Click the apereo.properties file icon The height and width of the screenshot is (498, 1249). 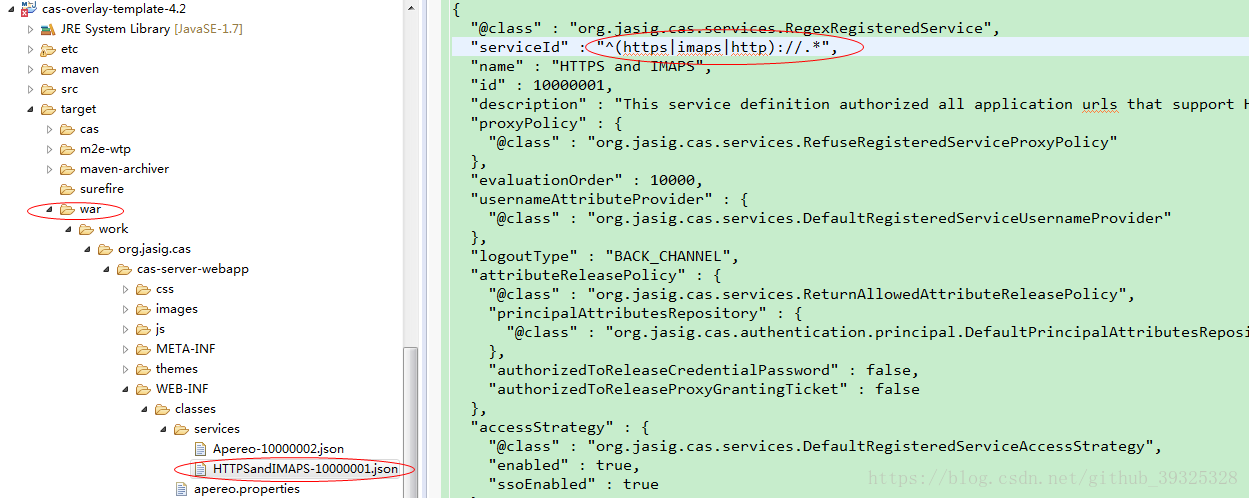click(181, 489)
